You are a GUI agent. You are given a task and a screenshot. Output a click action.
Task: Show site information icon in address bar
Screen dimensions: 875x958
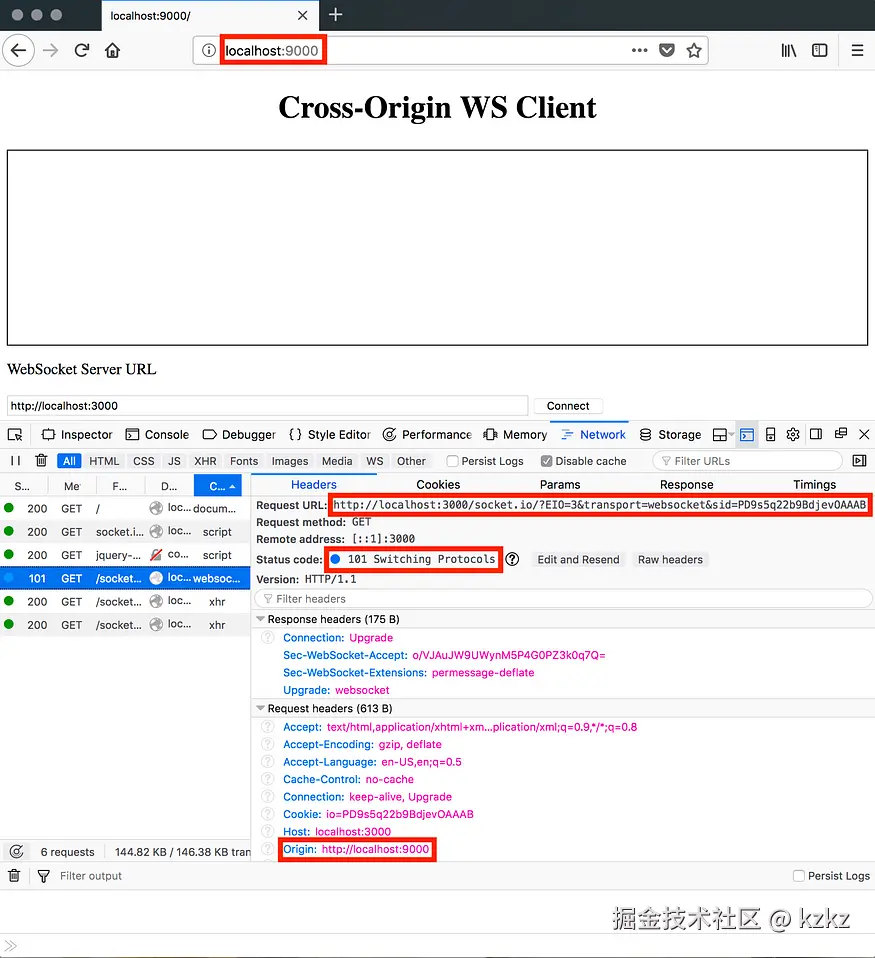click(208, 50)
